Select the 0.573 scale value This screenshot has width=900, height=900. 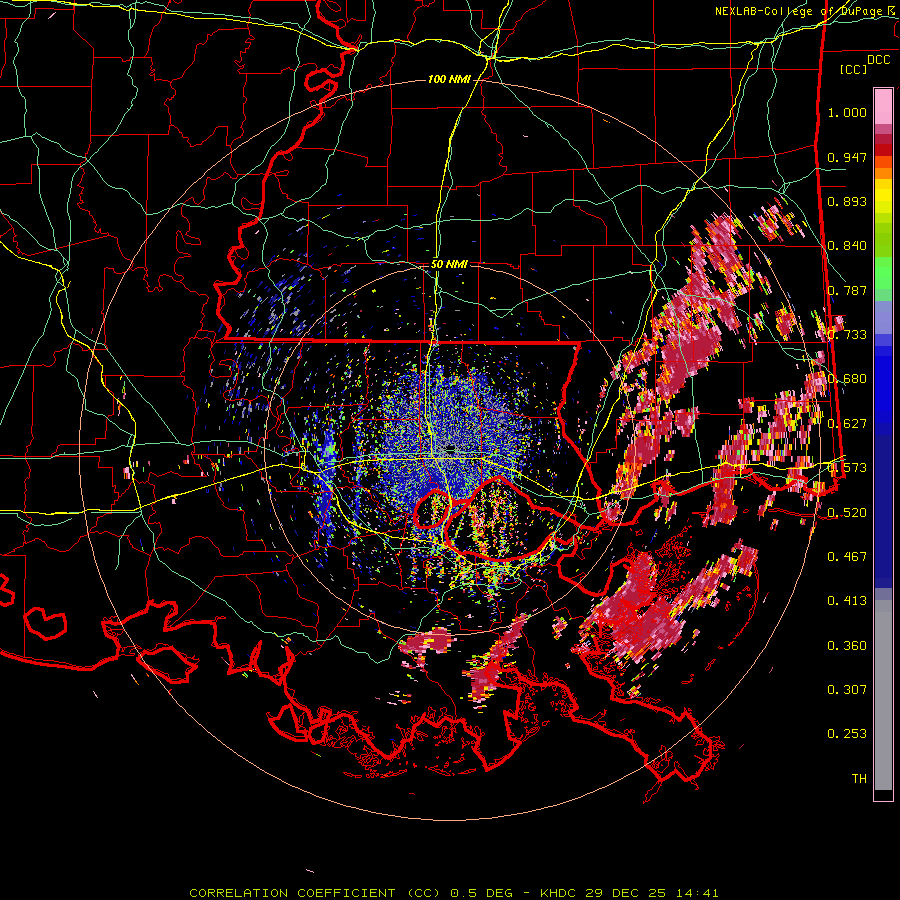coord(847,468)
